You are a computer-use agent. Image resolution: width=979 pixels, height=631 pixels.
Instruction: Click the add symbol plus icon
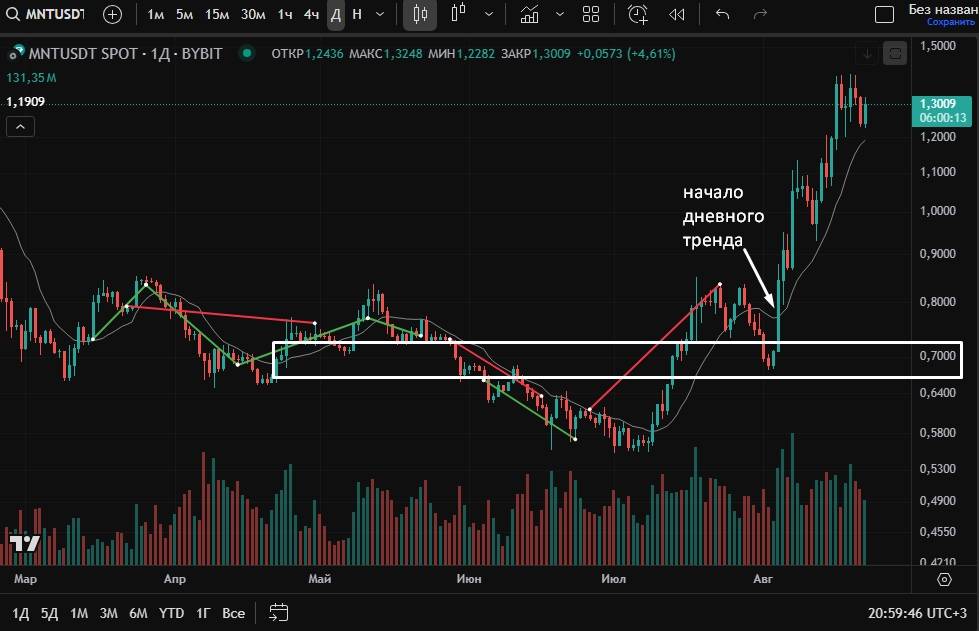(x=112, y=15)
